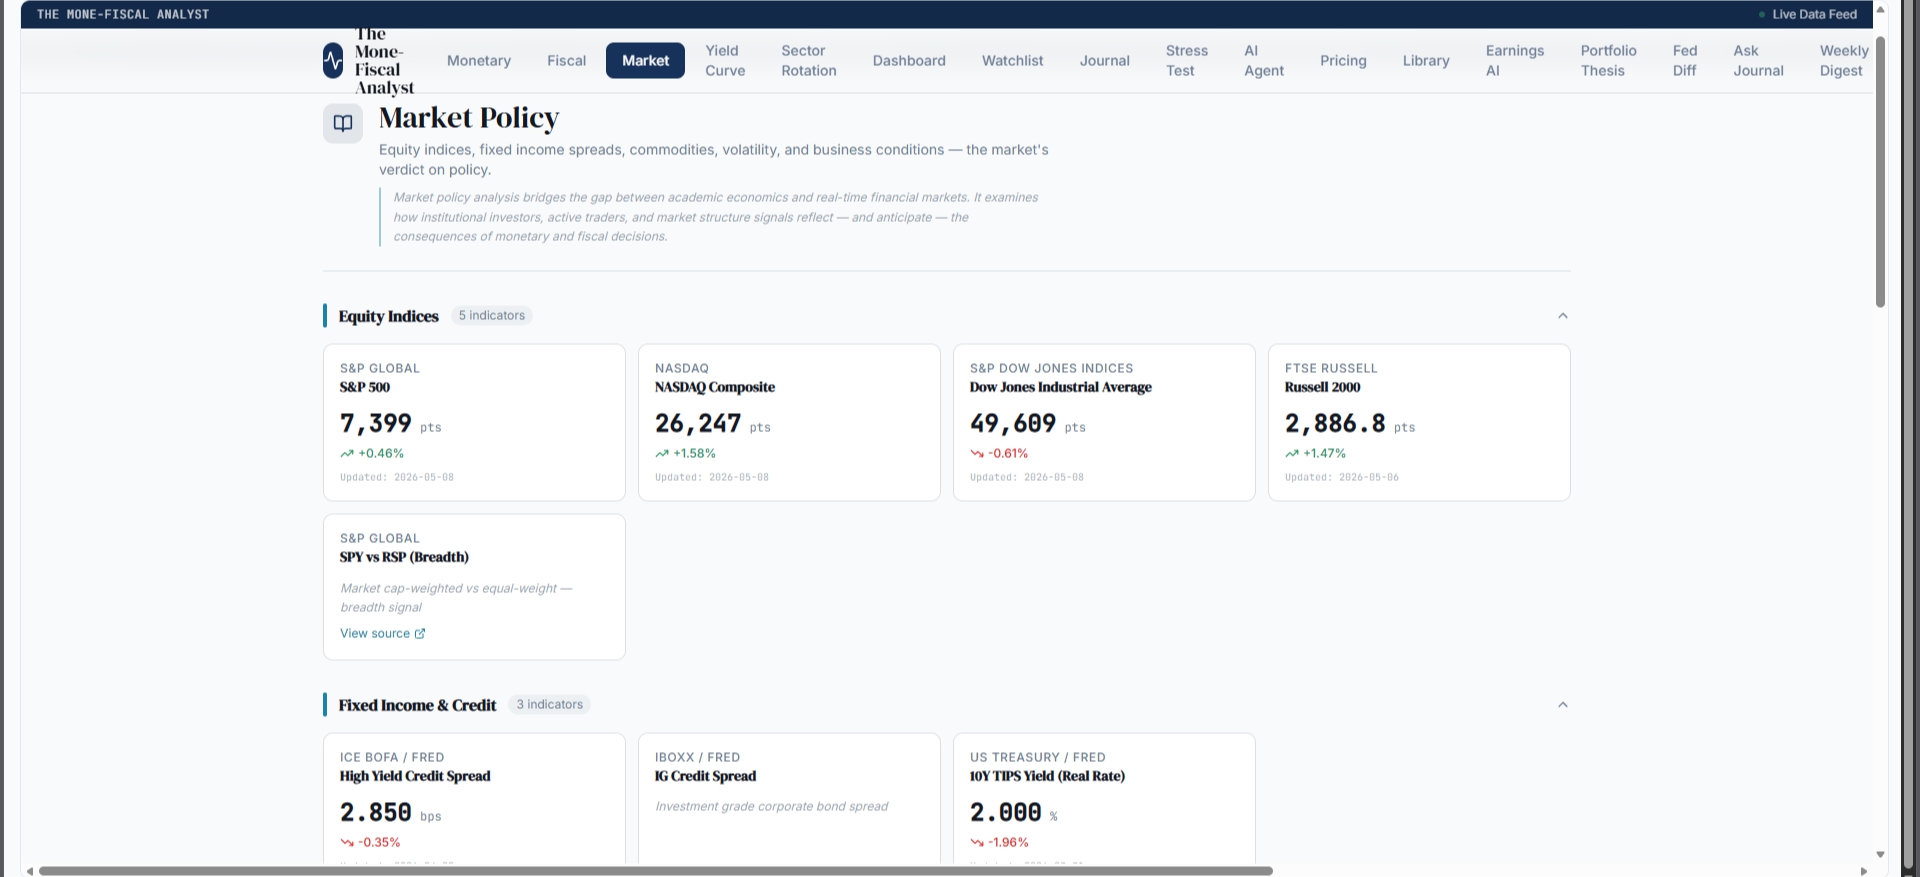Click the downtrend arrow icon on Dow Jones card
1920x877 pixels.
[x=977, y=454]
